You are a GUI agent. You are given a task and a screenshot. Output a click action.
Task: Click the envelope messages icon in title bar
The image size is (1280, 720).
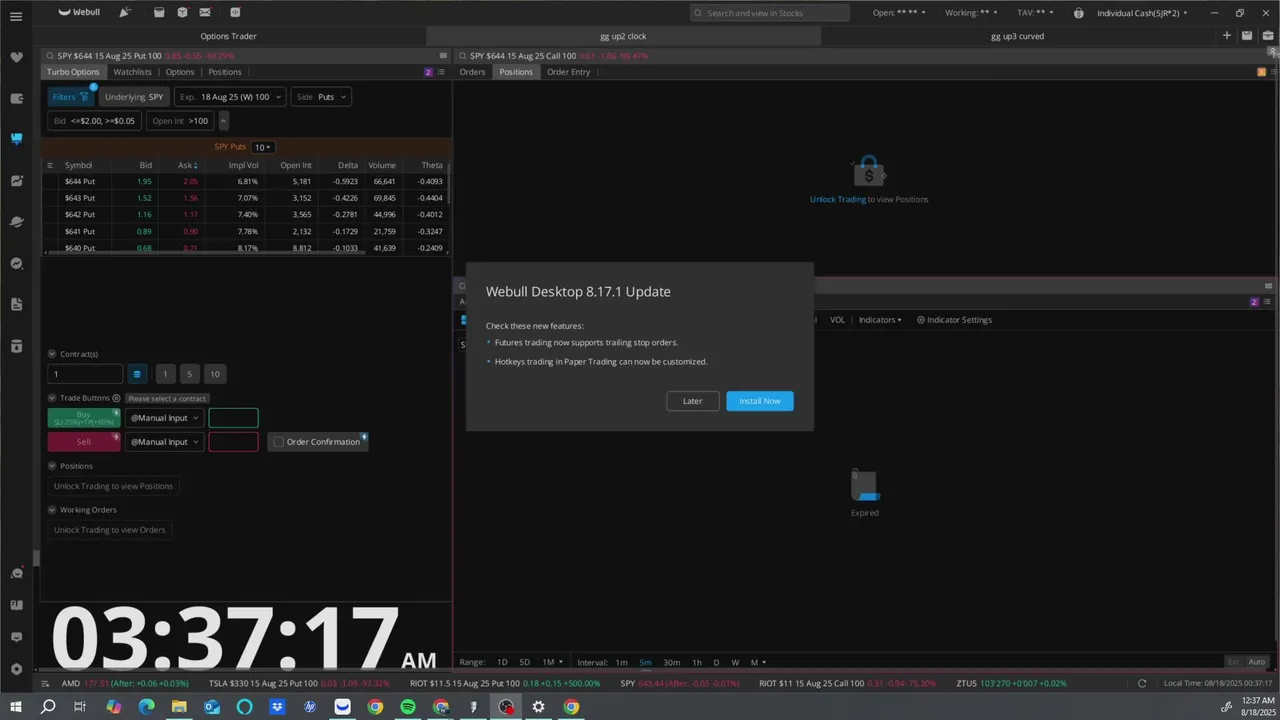(205, 12)
